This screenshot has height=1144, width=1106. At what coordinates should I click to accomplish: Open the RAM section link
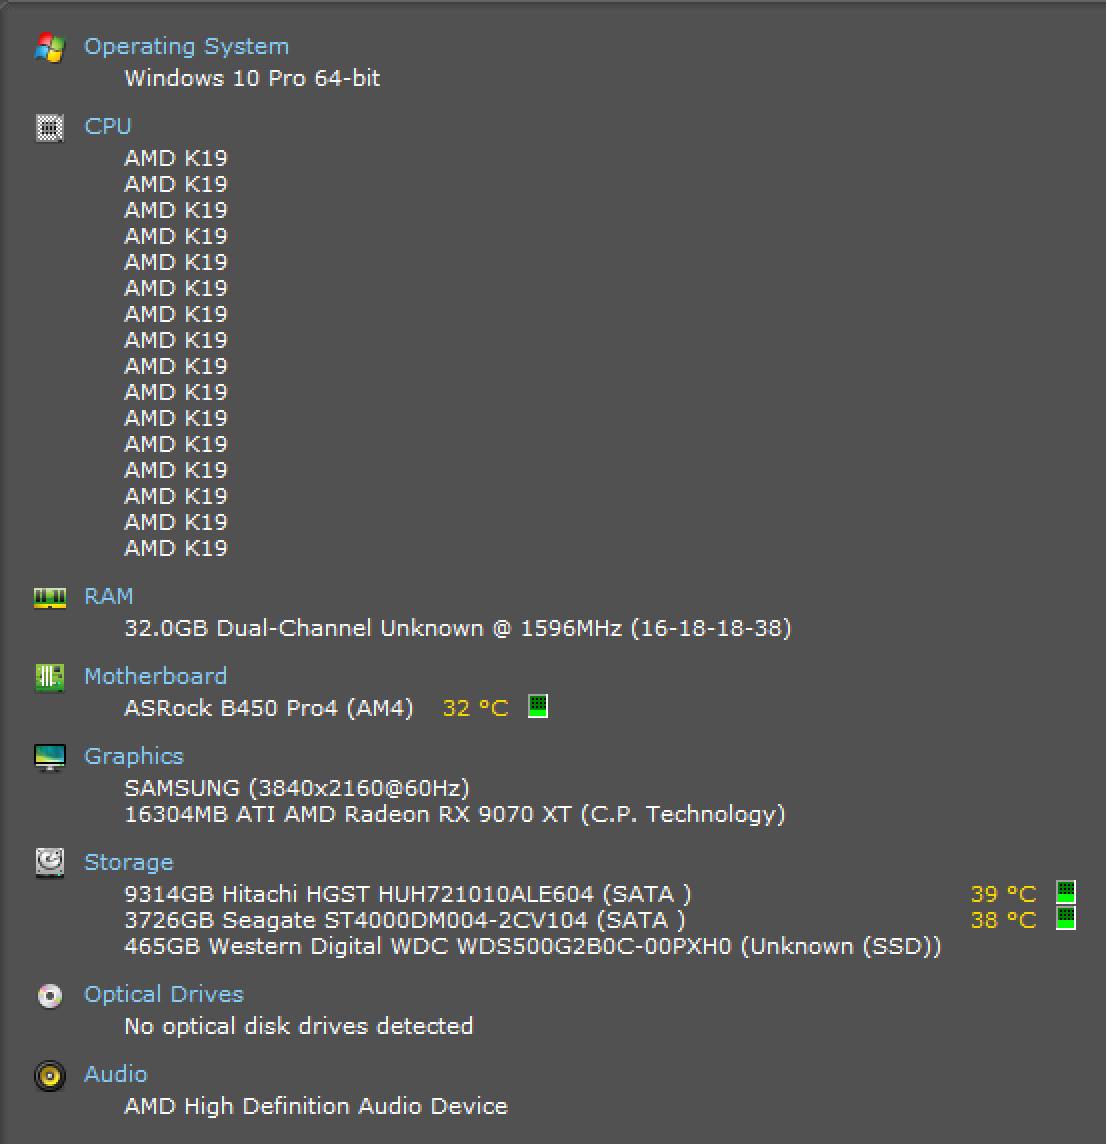point(109,596)
